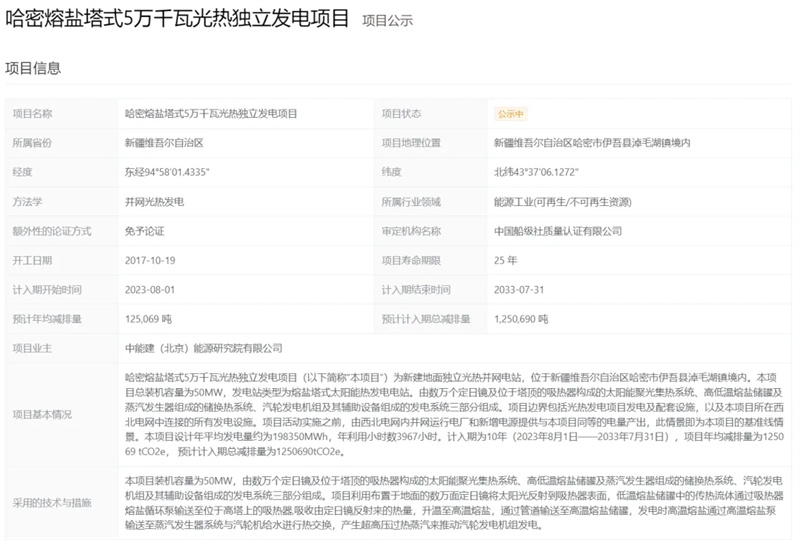Click the 新疆维吾尔自治区 province value
Viewport: 800px width, 540px height.
click(163, 143)
